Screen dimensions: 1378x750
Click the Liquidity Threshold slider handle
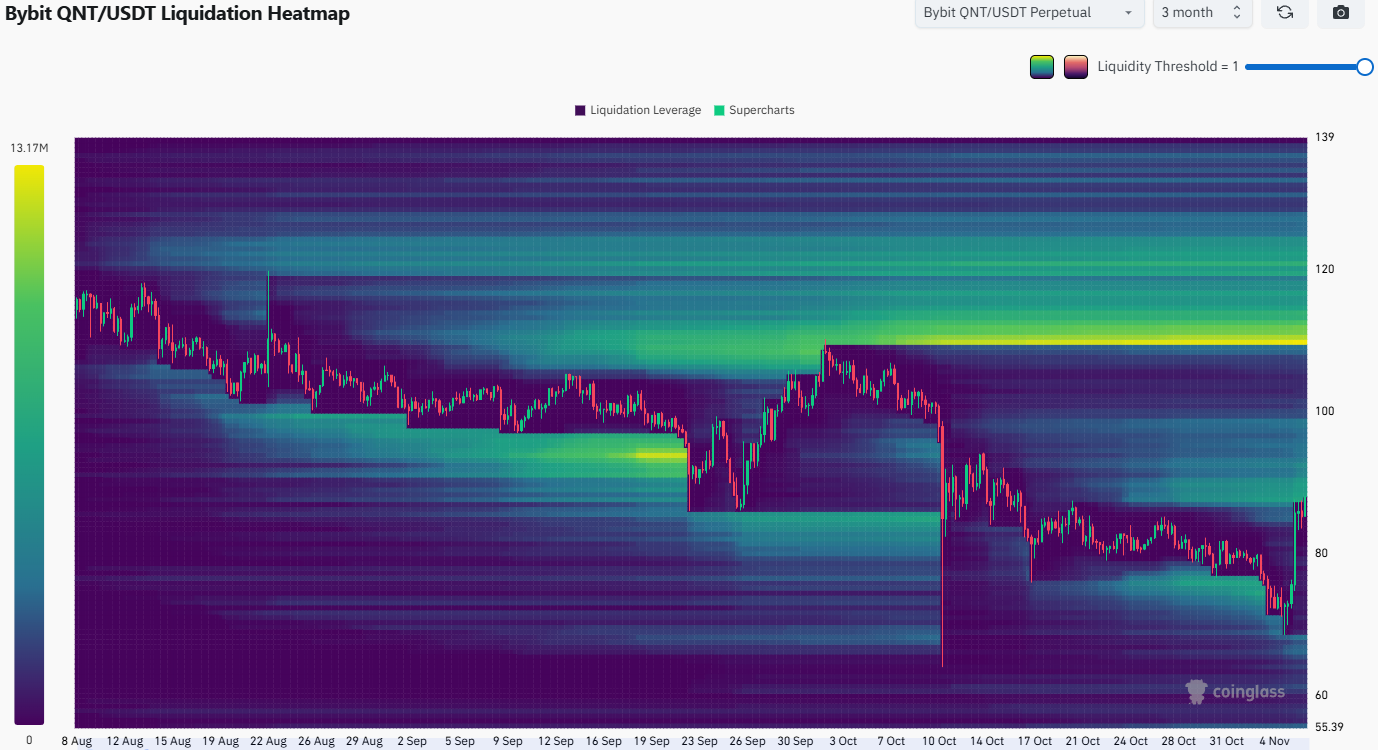(x=1364, y=67)
